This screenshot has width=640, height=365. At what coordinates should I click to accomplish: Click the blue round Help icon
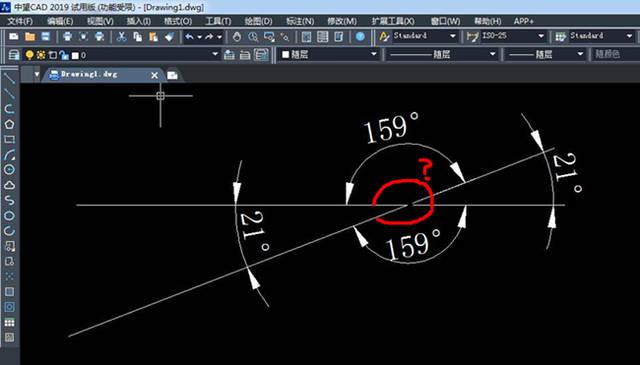point(360,37)
